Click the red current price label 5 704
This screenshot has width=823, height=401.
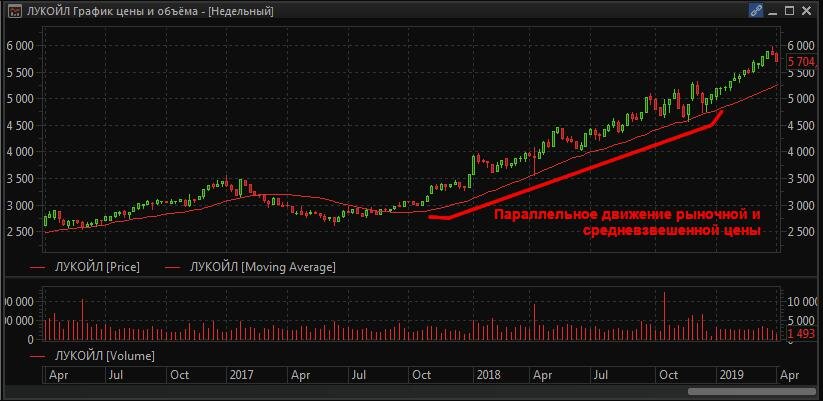tap(801, 62)
